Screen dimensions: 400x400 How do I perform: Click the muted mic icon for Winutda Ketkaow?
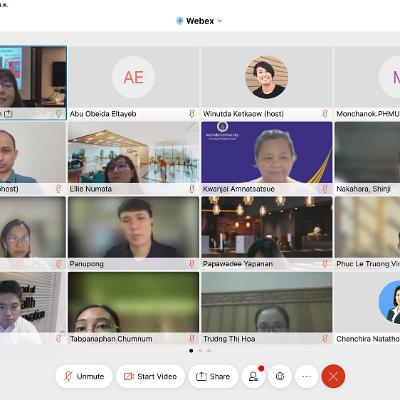(325, 114)
